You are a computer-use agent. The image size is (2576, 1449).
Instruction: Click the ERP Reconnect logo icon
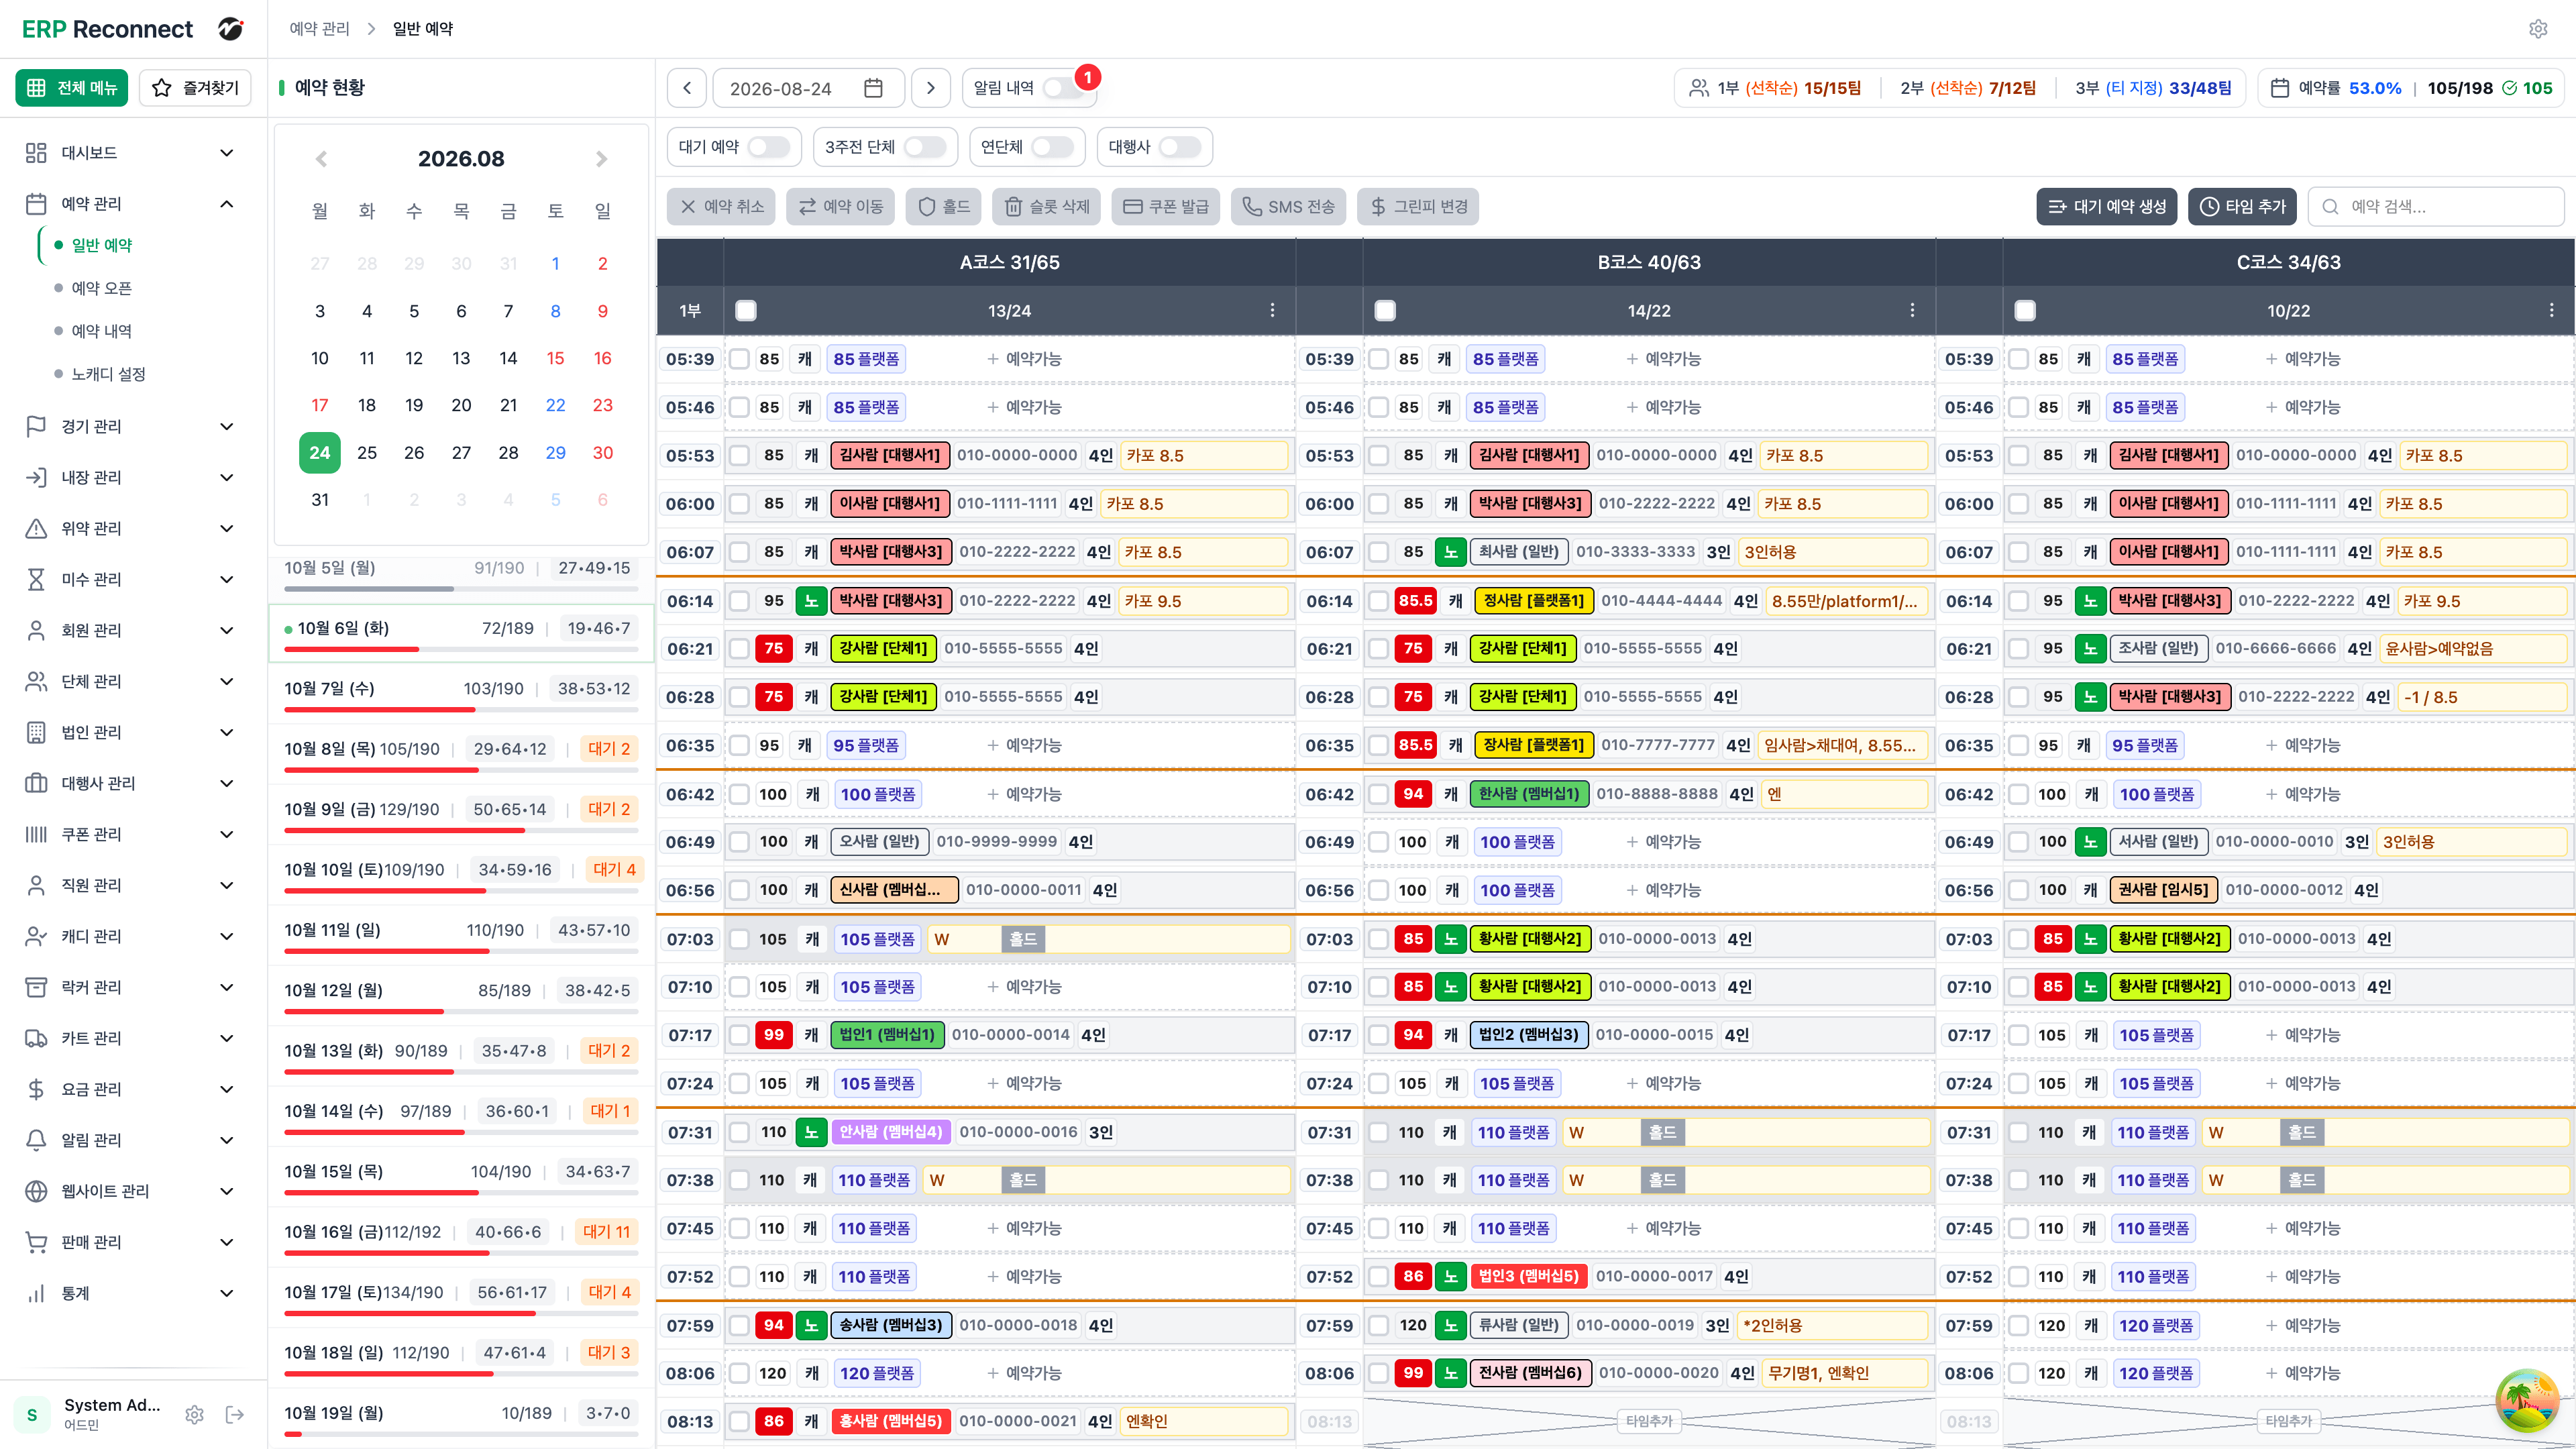231,29
